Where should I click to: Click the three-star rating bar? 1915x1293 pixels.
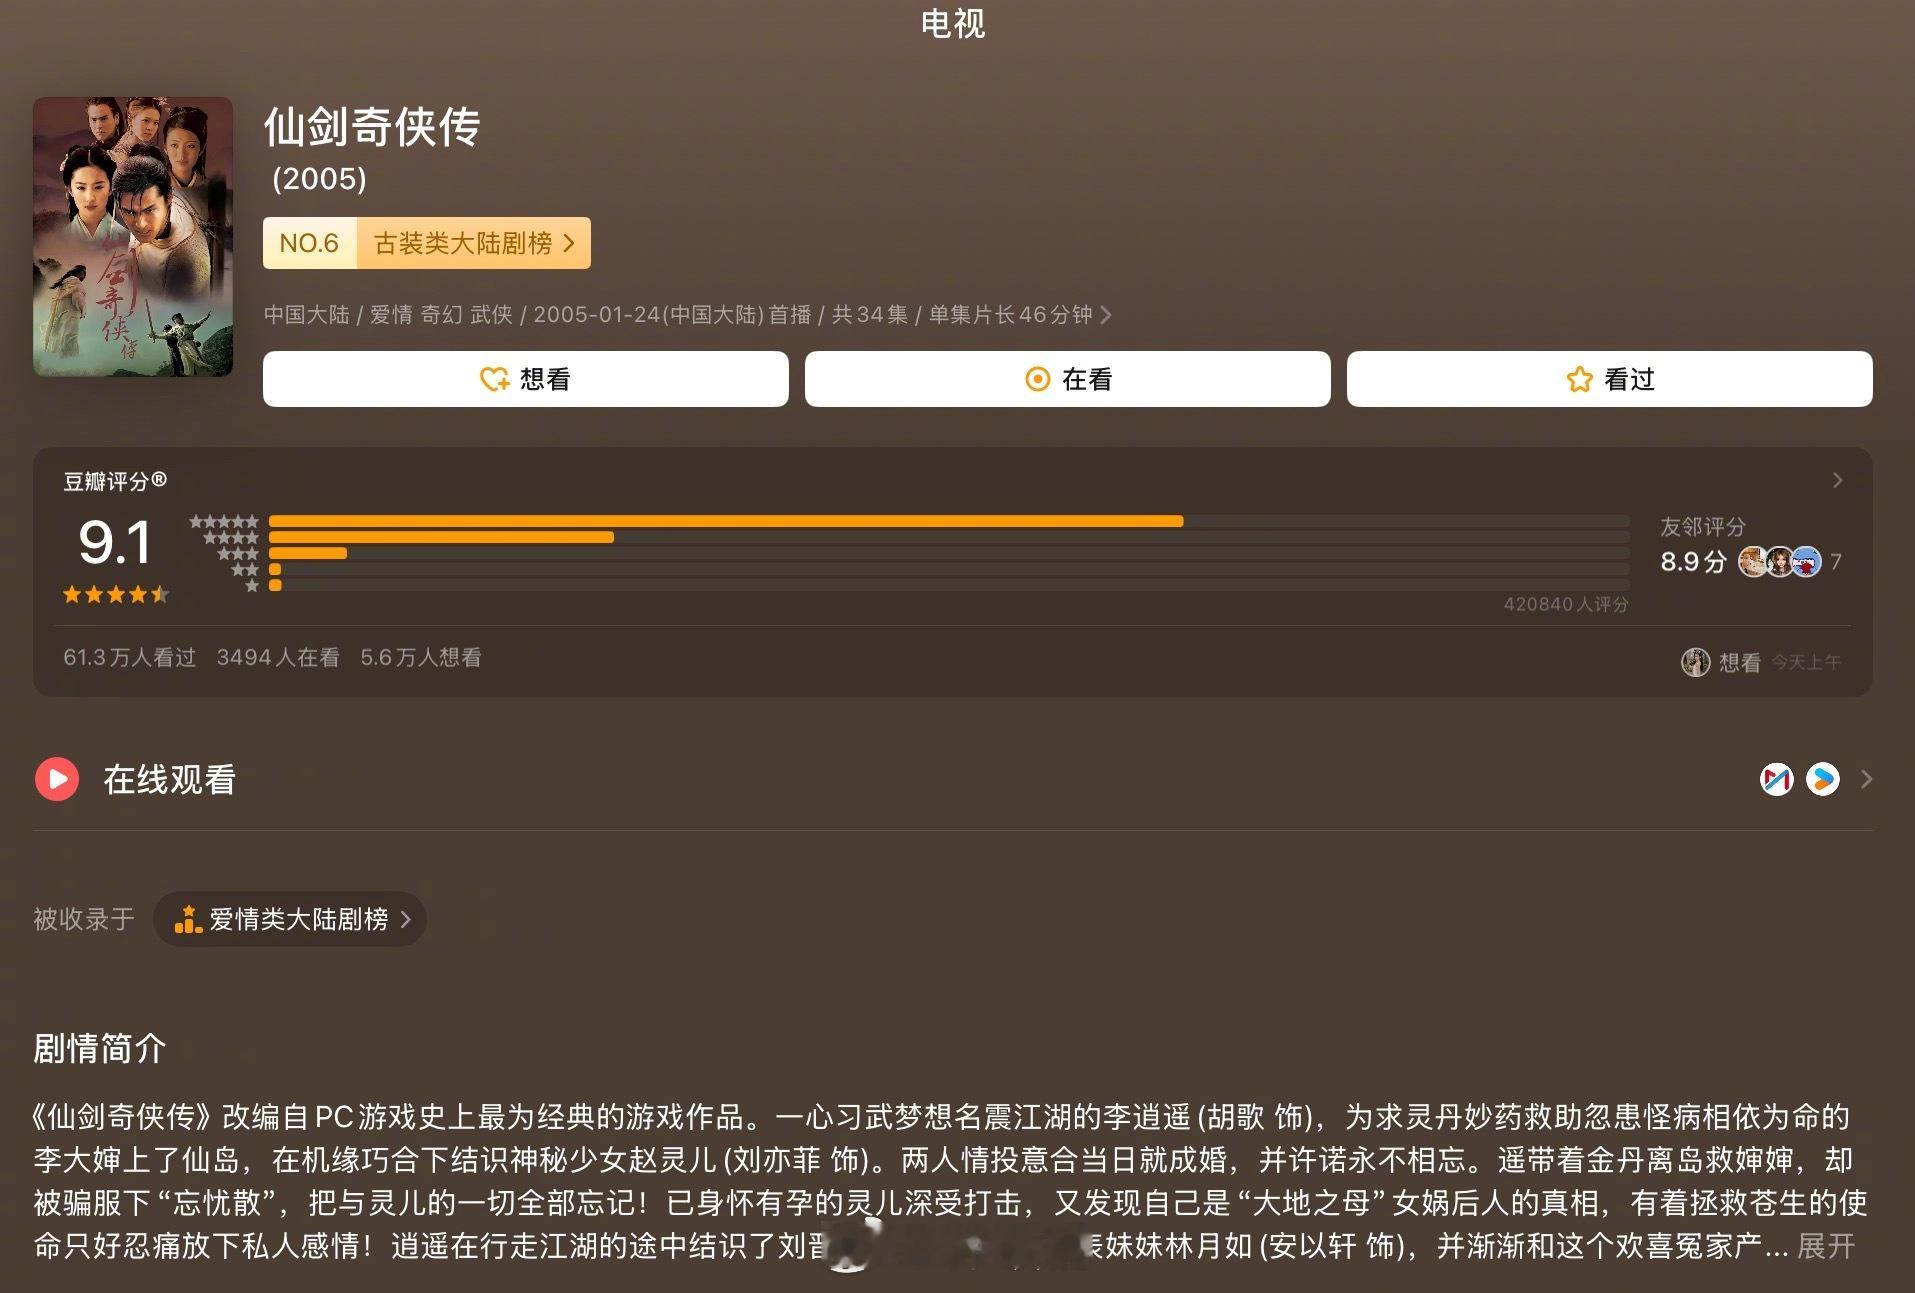coord(949,553)
